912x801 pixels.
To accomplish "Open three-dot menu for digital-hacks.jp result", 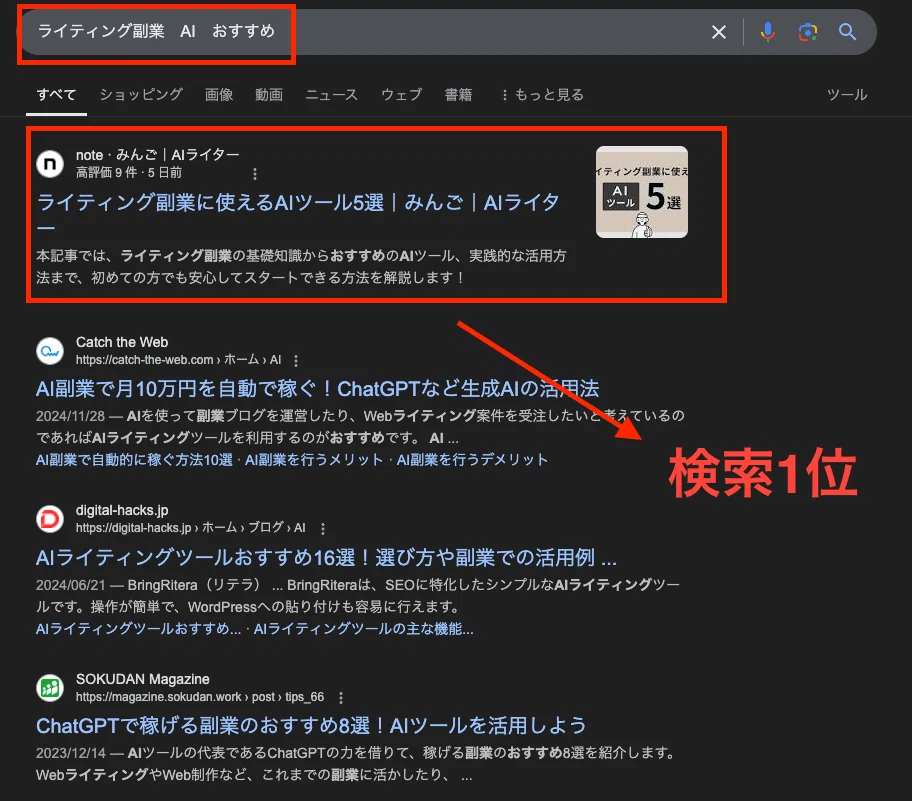I will (323, 528).
